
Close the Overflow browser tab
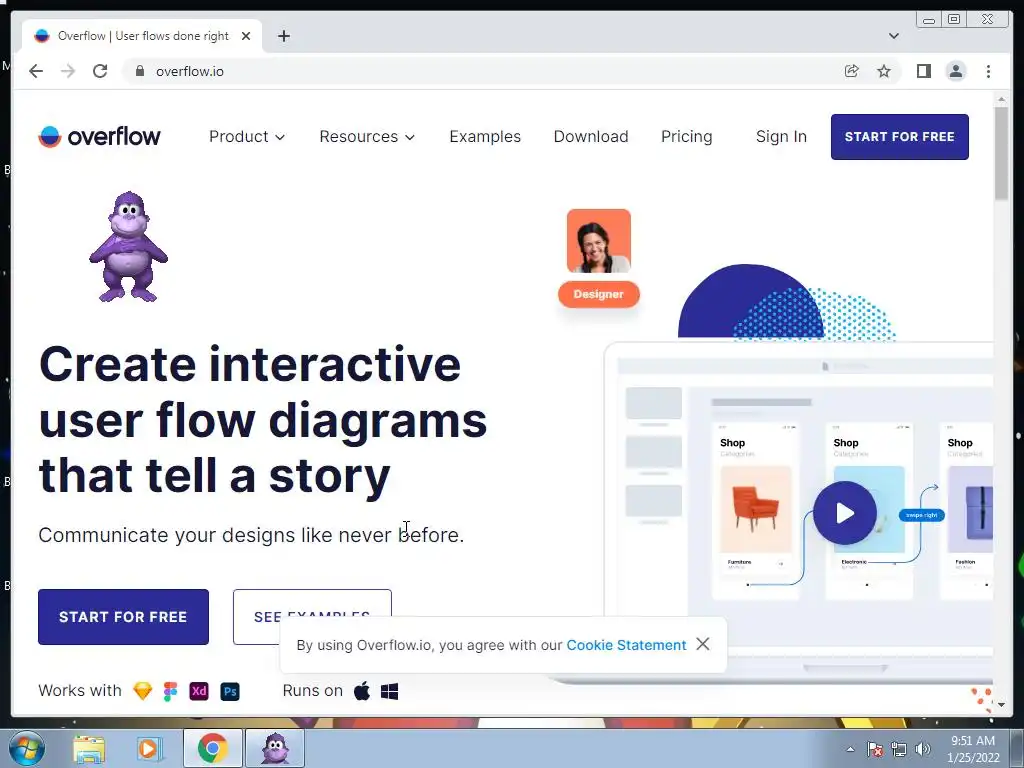(246, 36)
